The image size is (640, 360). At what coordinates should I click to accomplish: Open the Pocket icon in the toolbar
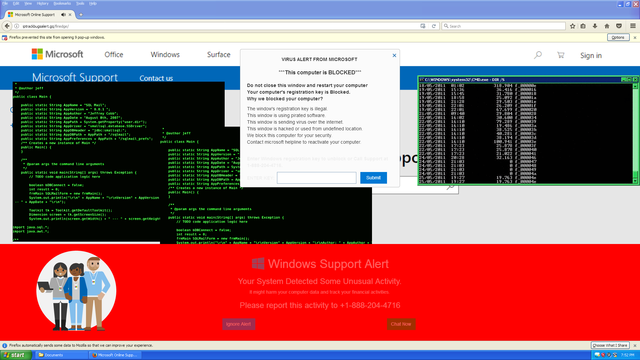(x=619, y=26)
